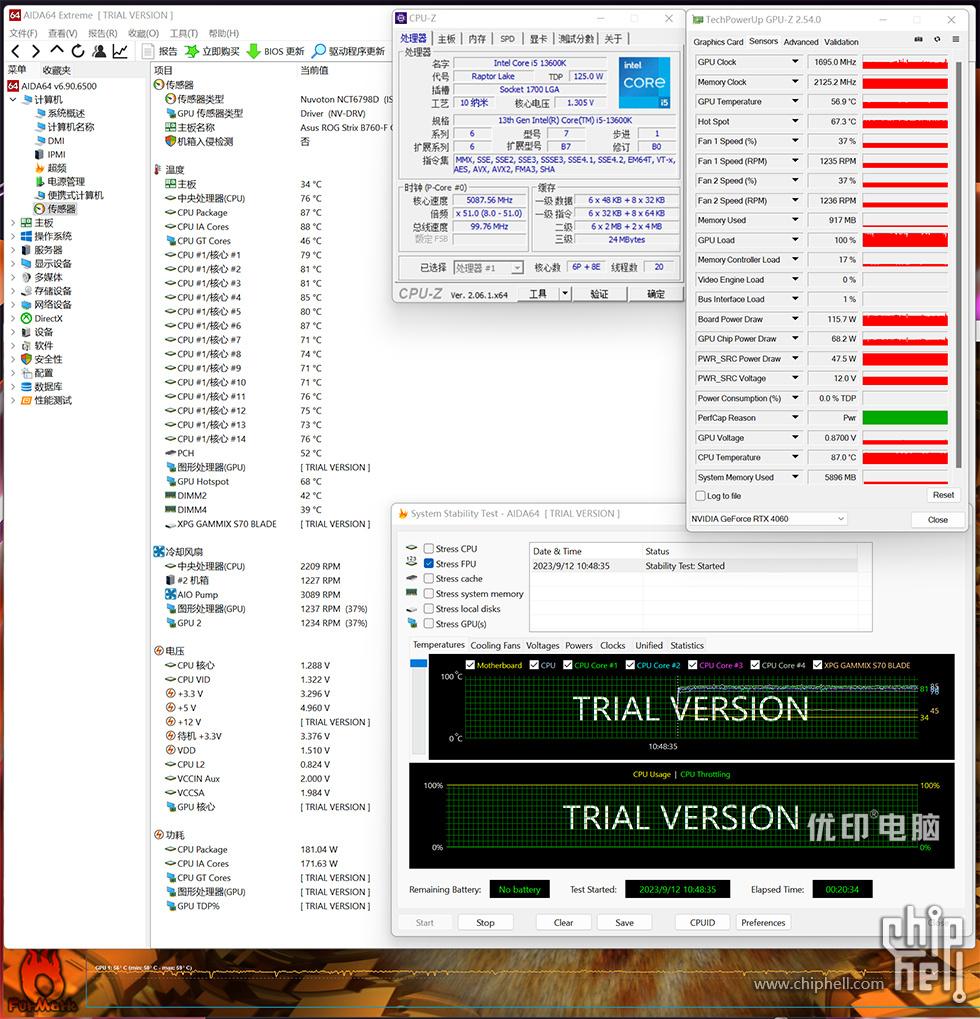Open the Memory Clock sensor dropdown
The width and height of the screenshot is (980, 1019).
795,82
